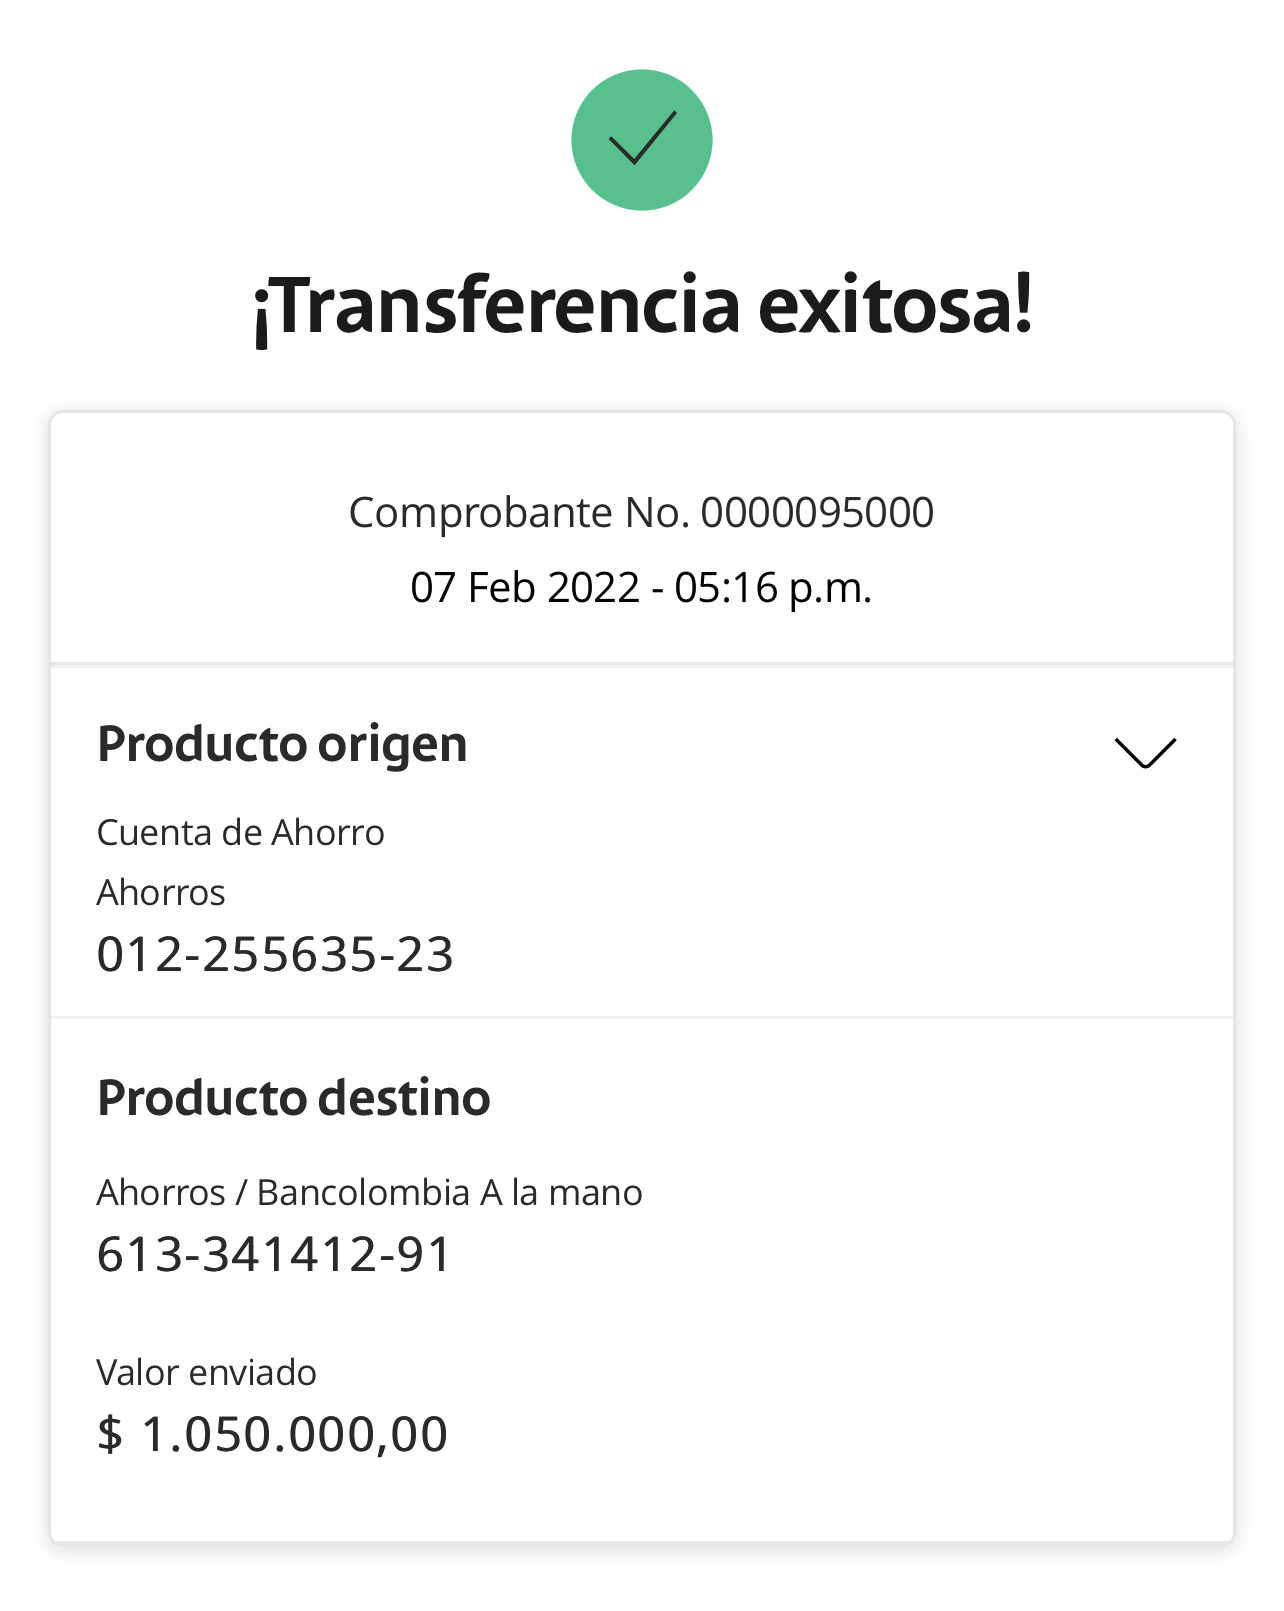Select the Comprobante No. label

[519, 513]
